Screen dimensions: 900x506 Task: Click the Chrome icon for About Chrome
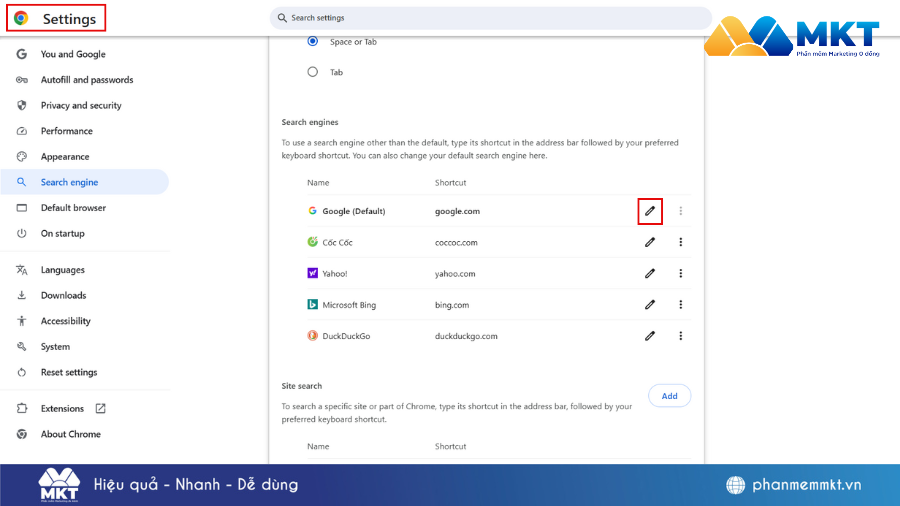click(22, 434)
